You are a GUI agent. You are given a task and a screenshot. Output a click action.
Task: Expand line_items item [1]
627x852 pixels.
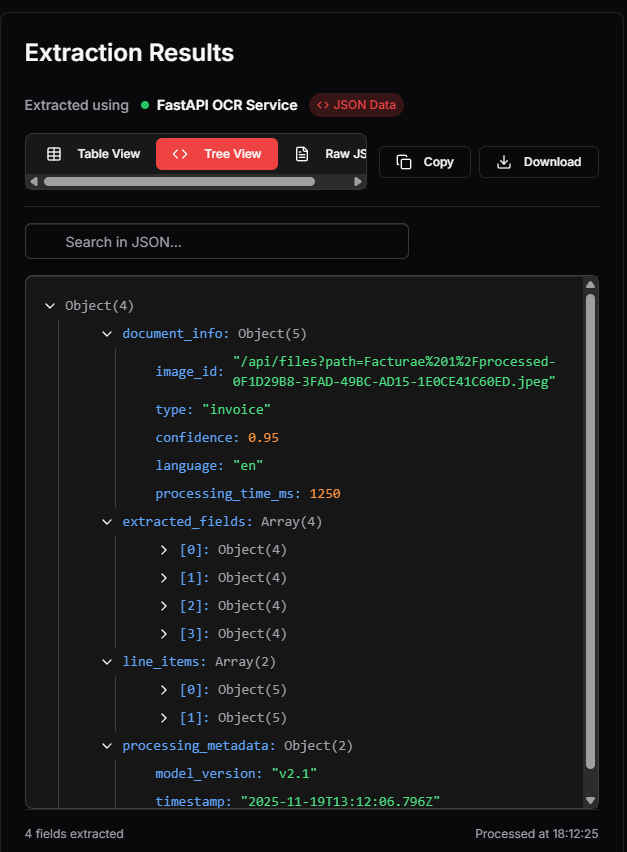[x=165, y=718]
